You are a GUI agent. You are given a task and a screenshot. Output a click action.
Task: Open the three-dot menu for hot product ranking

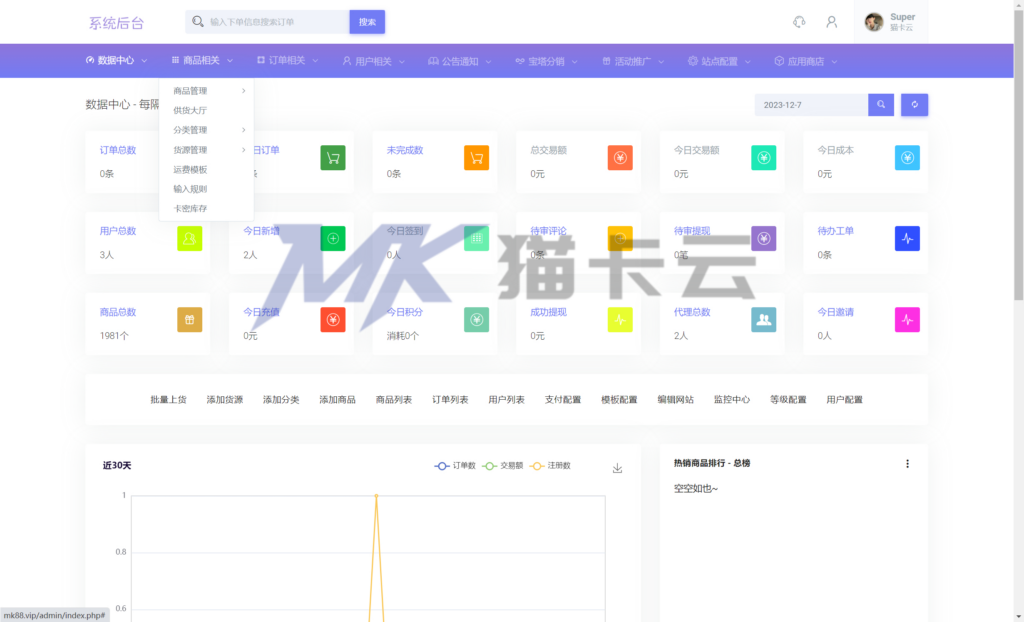click(x=907, y=463)
